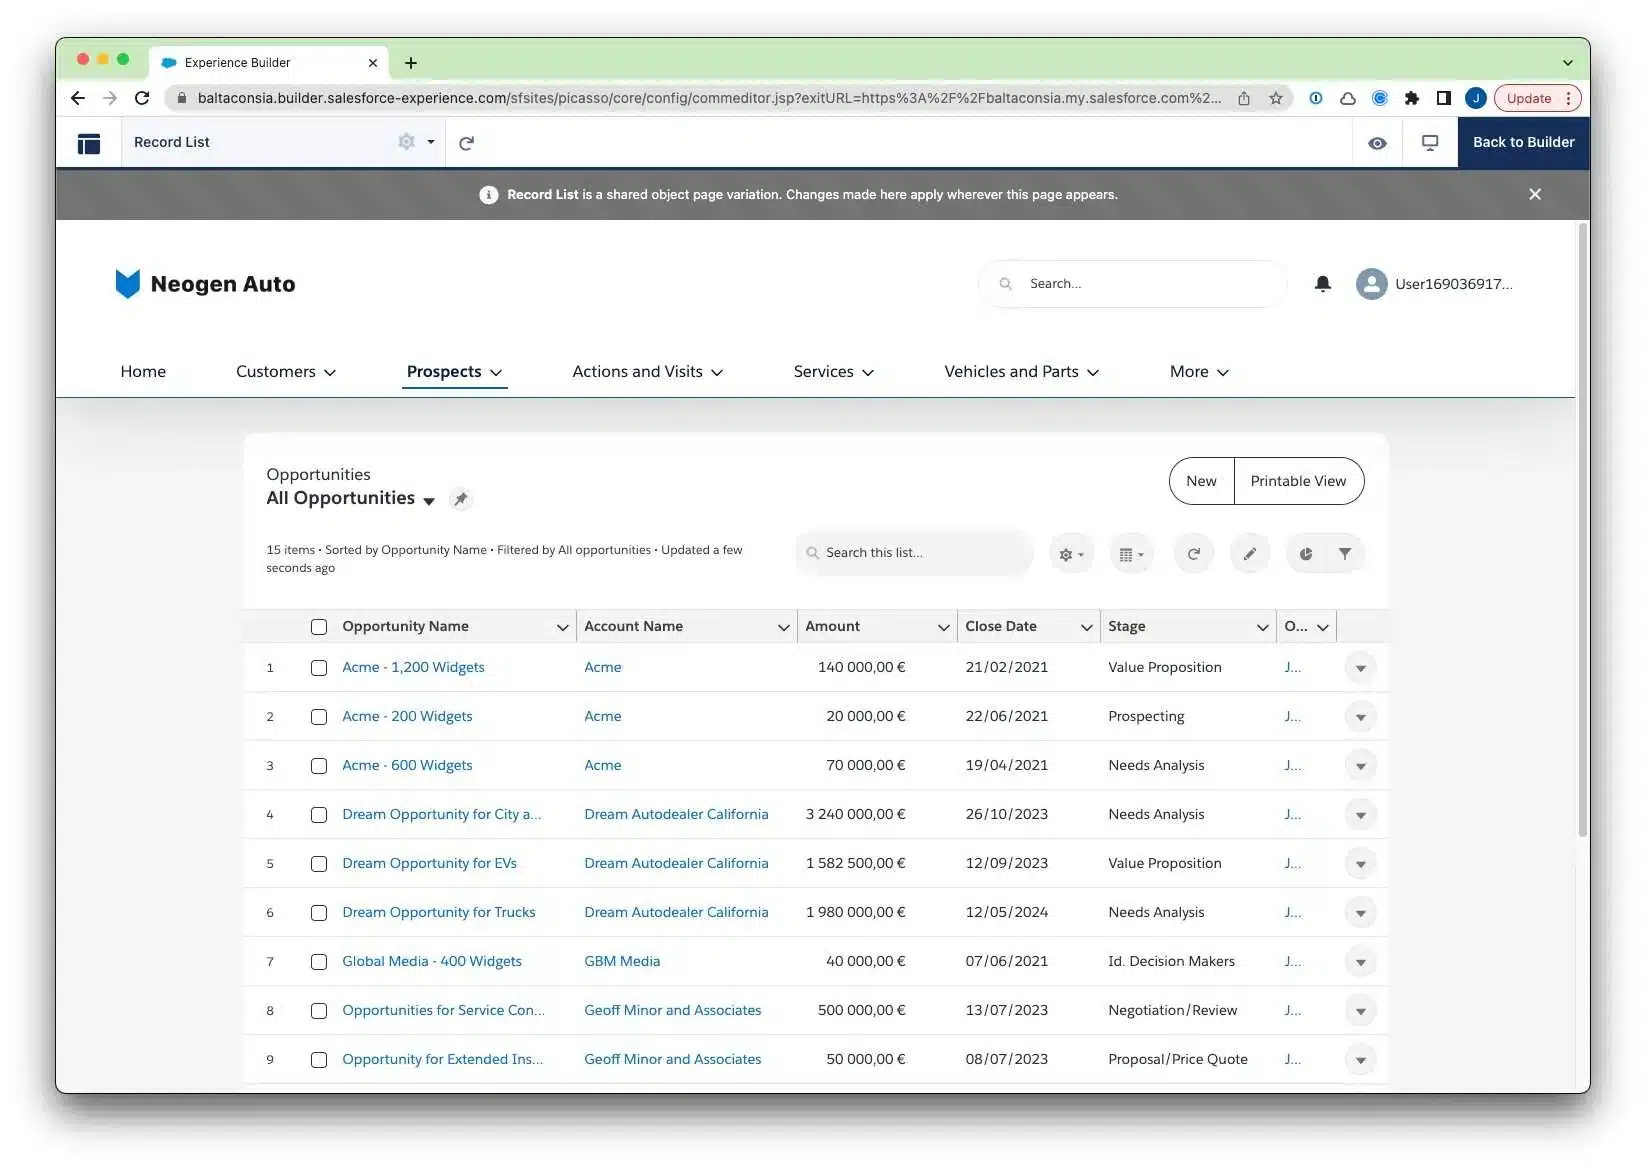This screenshot has height=1167, width=1646.
Task: Open the charts panel icon
Action: click(1305, 554)
